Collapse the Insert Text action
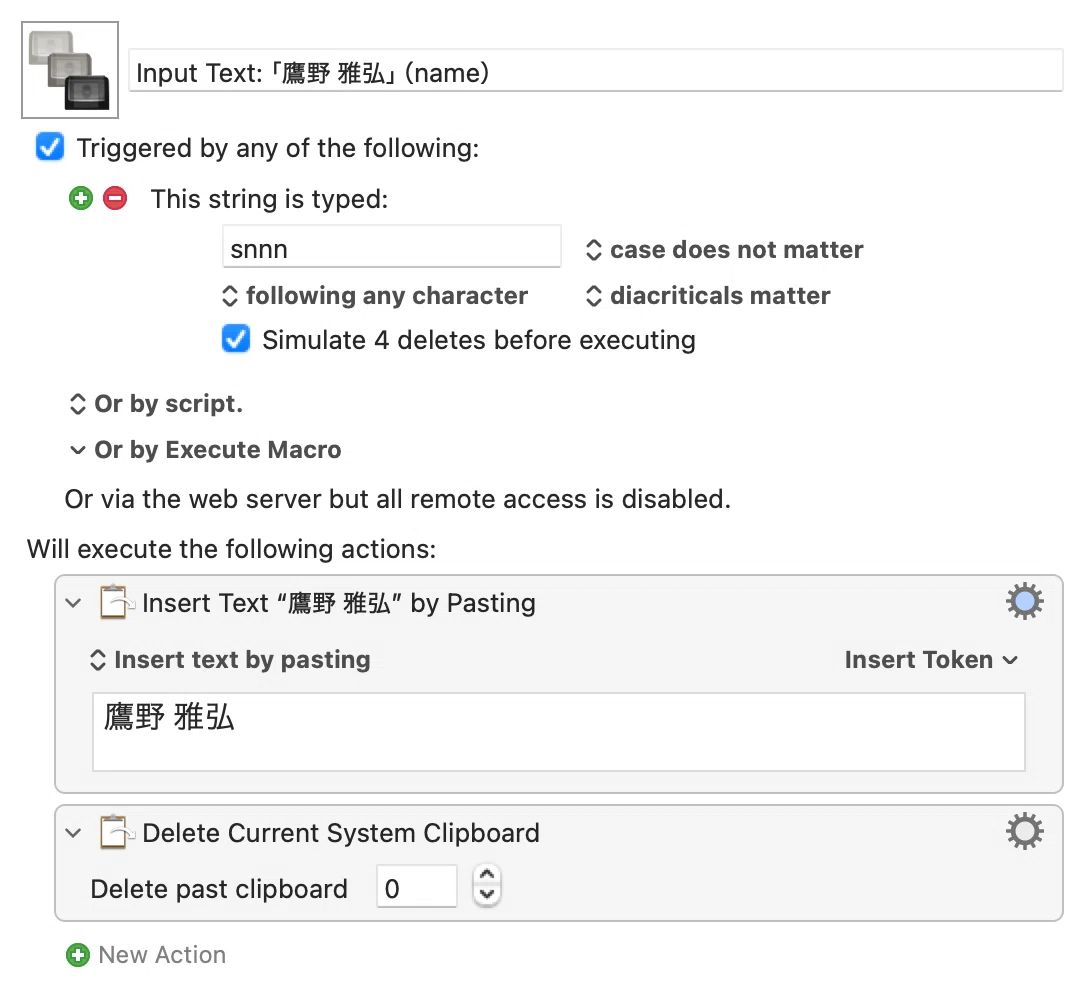Image resolution: width=1084 pixels, height=988 pixels. (x=73, y=603)
